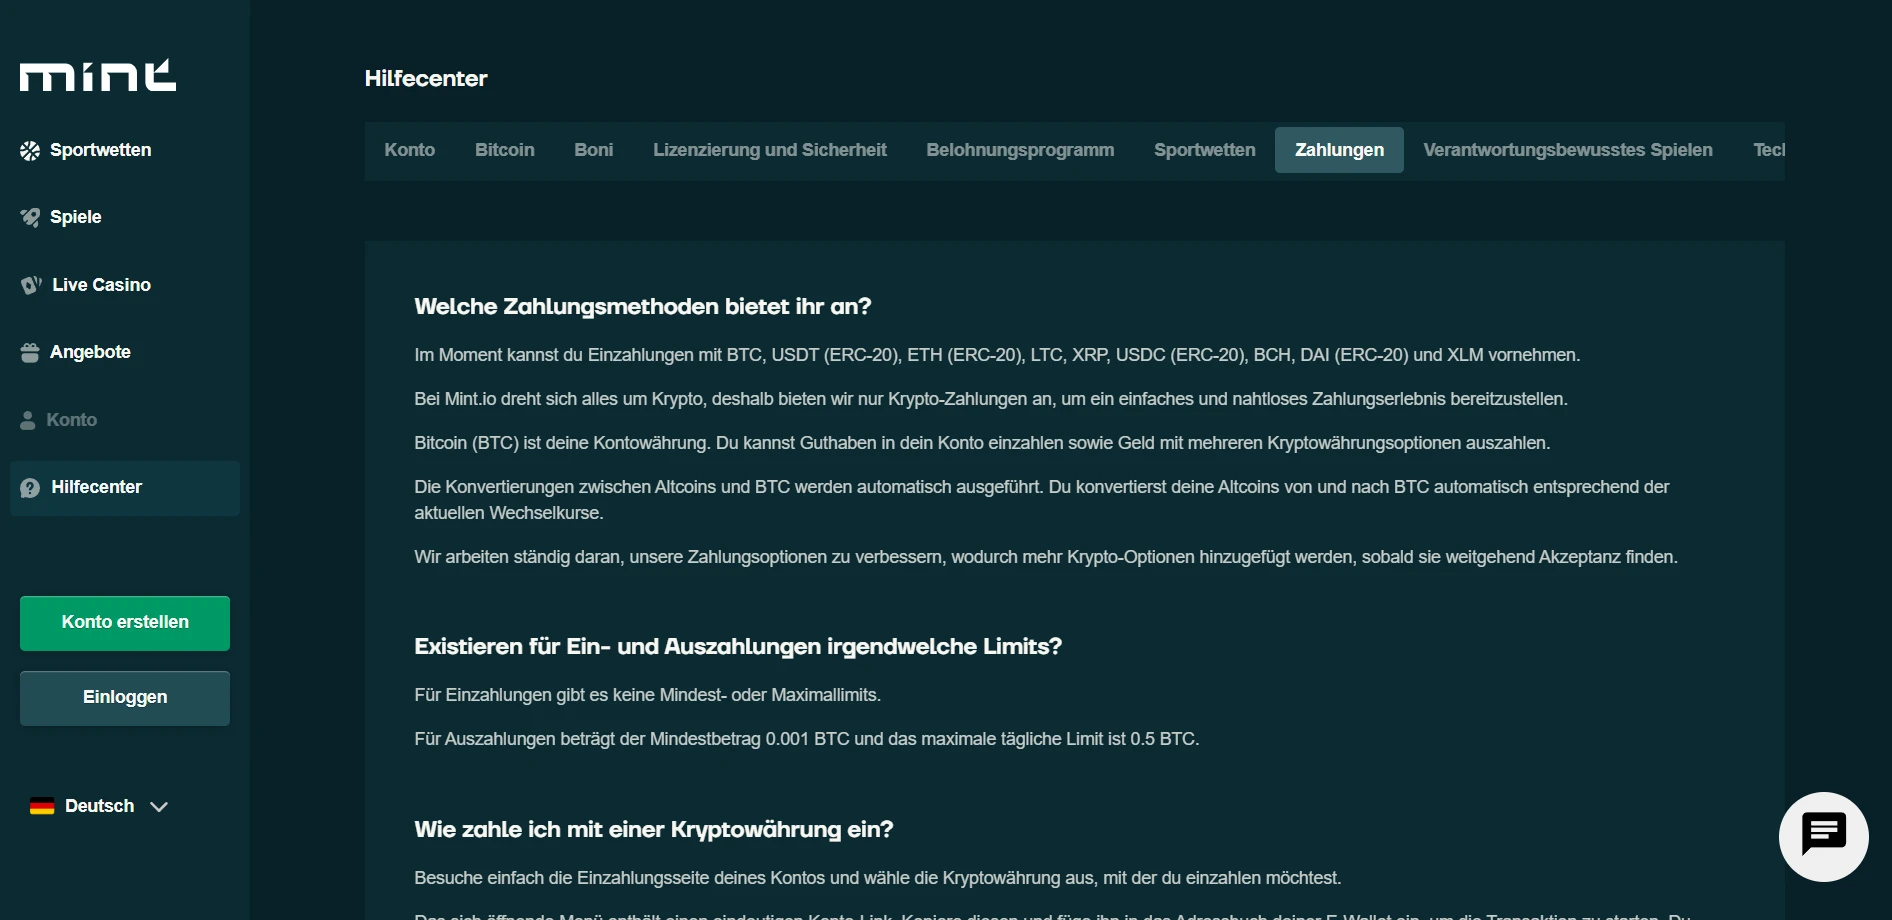
Task: Click the mint logo
Action: [x=98, y=76]
